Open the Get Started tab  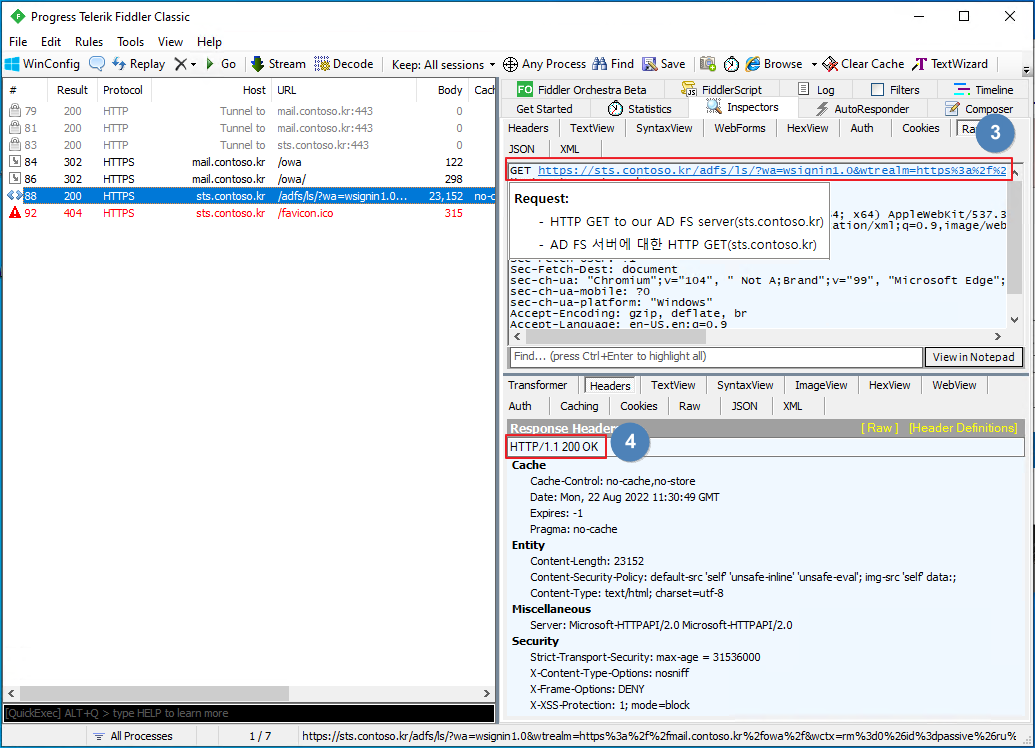click(544, 109)
